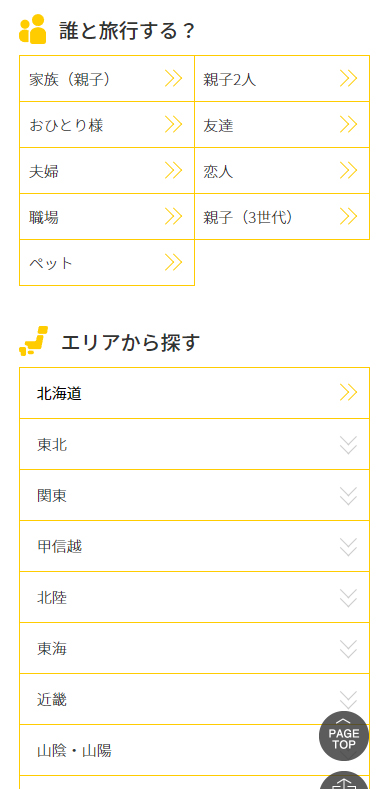389x789 pixels.
Task: Expand the 東北 area section
Action: click(194, 444)
